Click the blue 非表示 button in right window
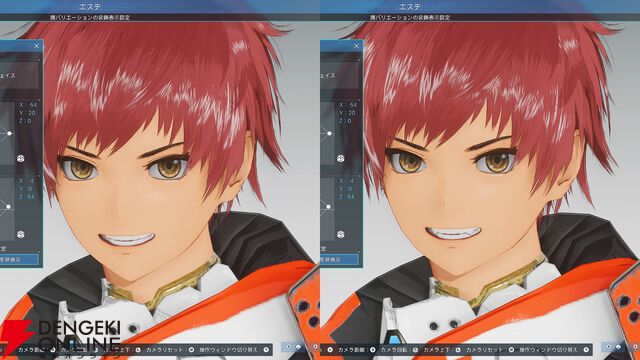This screenshot has height=360, width=640. (339, 259)
